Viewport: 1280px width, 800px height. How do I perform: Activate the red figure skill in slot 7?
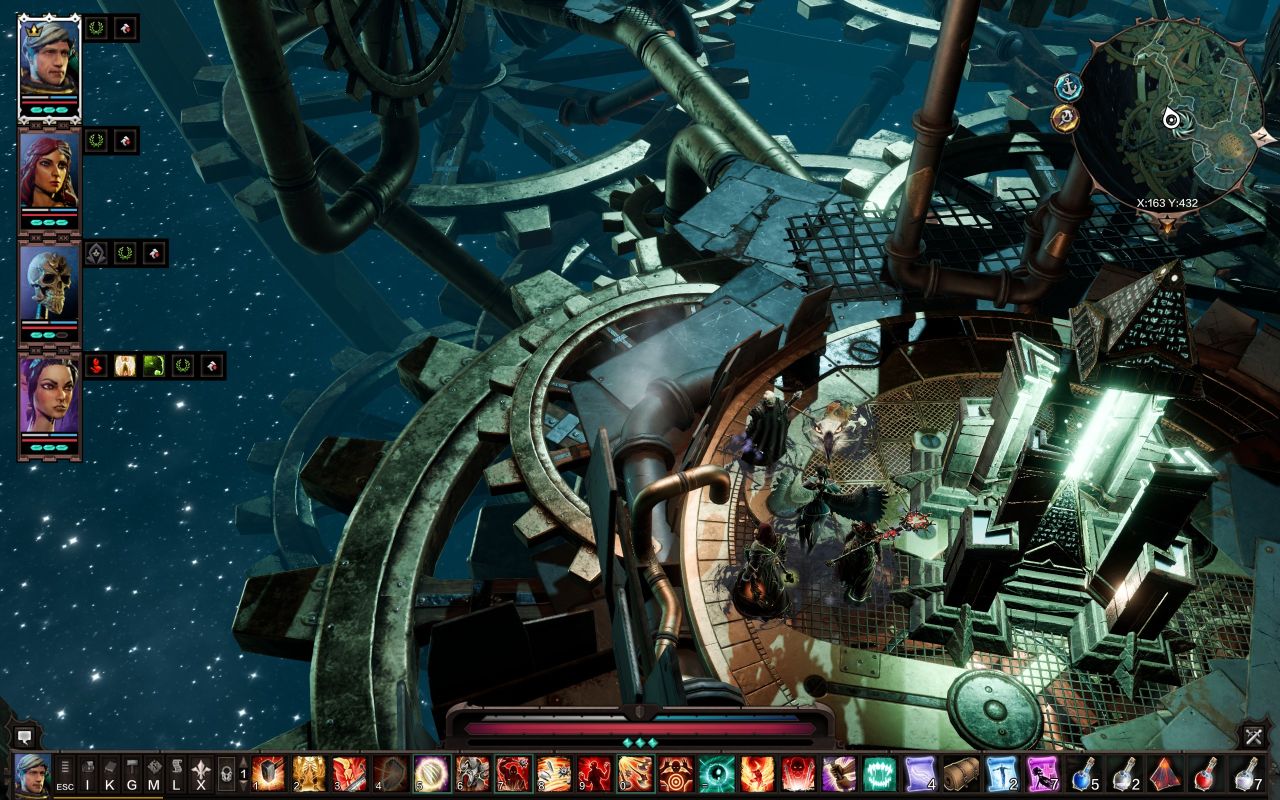(513, 774)
